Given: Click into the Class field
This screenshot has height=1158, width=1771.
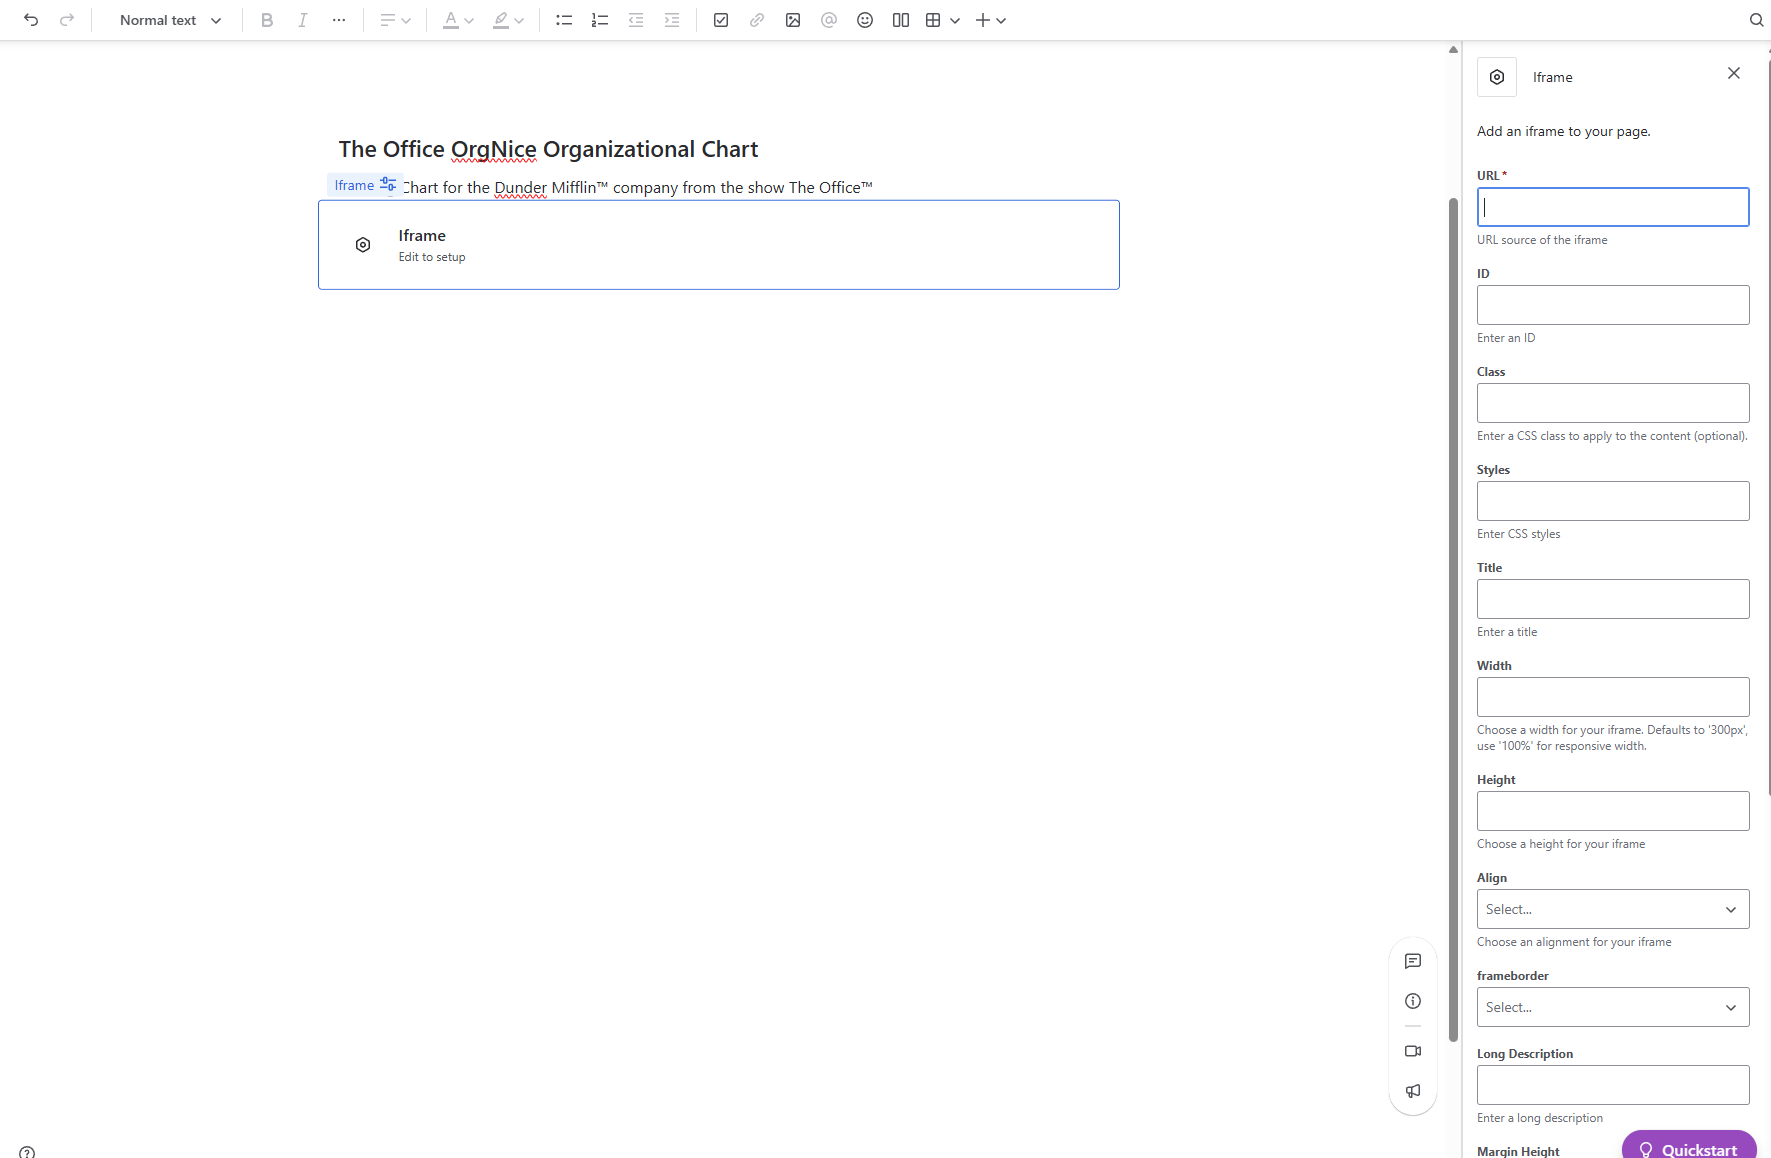Looking at the screenshot, I should (1613, 403).
